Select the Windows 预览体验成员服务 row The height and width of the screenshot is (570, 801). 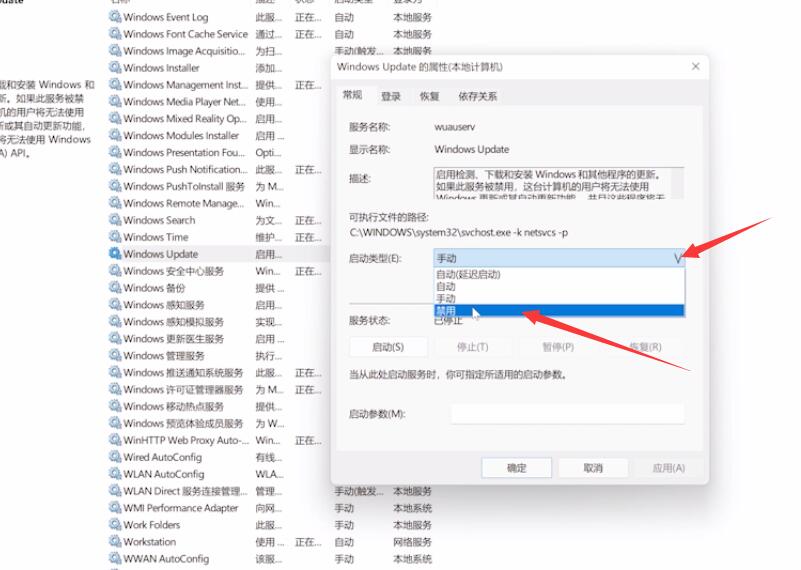click(x=217, y=422)
